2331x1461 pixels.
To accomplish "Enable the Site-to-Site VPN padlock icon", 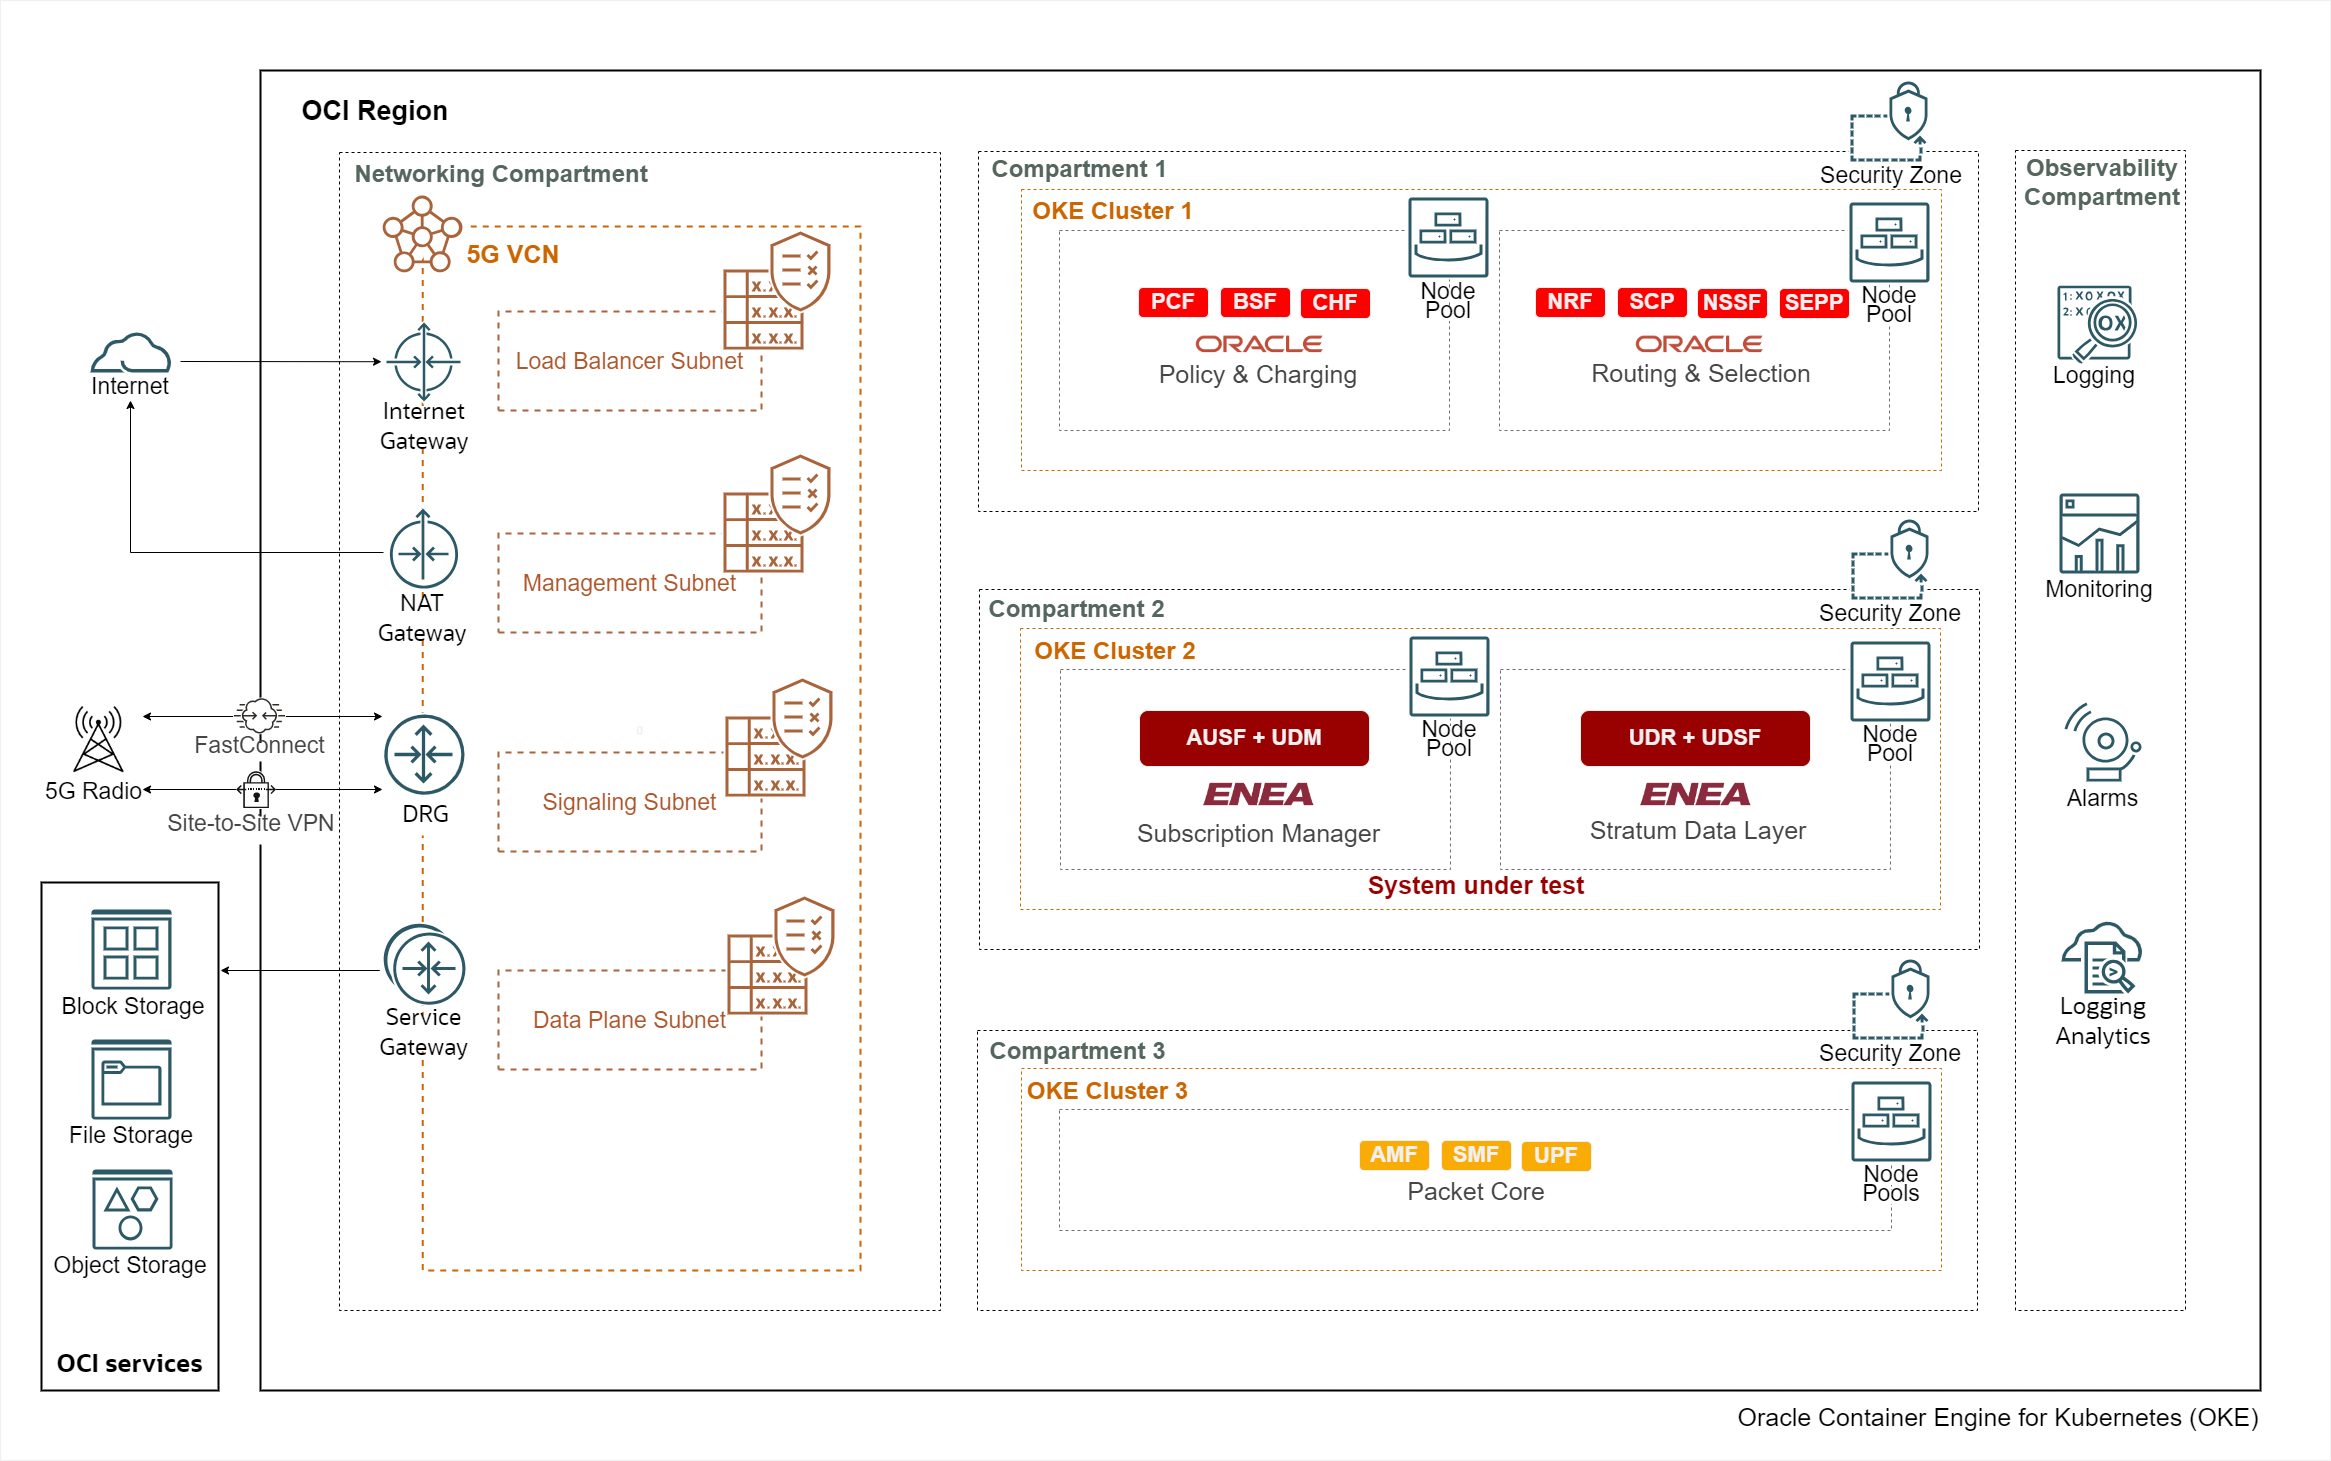I will [254, 790].
